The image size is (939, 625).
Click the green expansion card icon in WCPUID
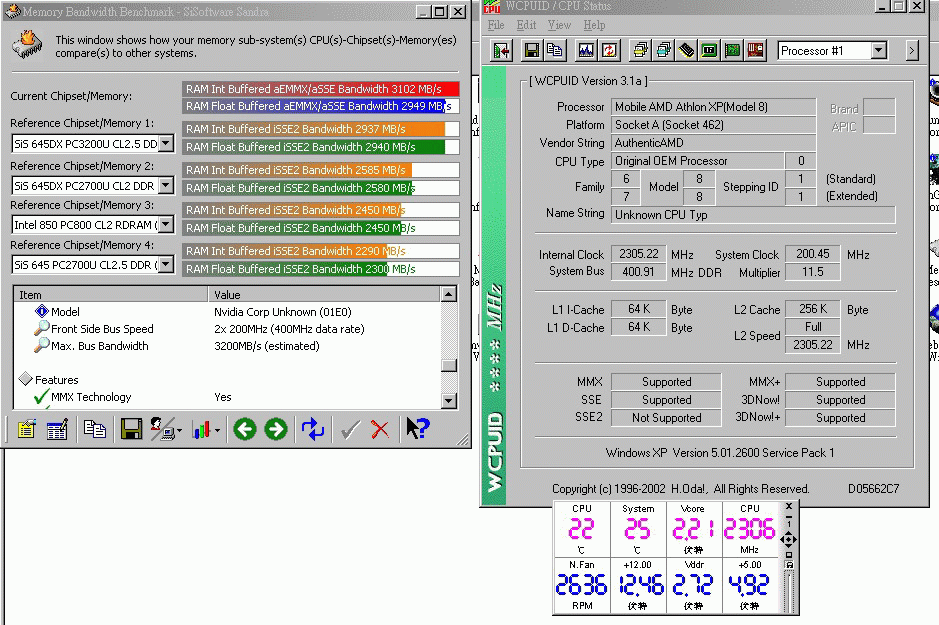coord(732,51)
